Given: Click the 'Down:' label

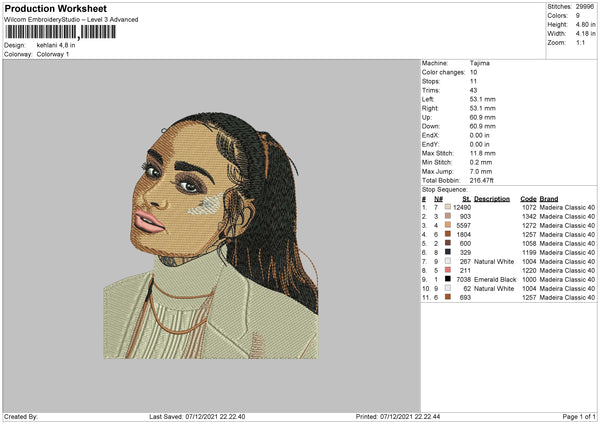Looking at the screenshot, I should [430, 126].
